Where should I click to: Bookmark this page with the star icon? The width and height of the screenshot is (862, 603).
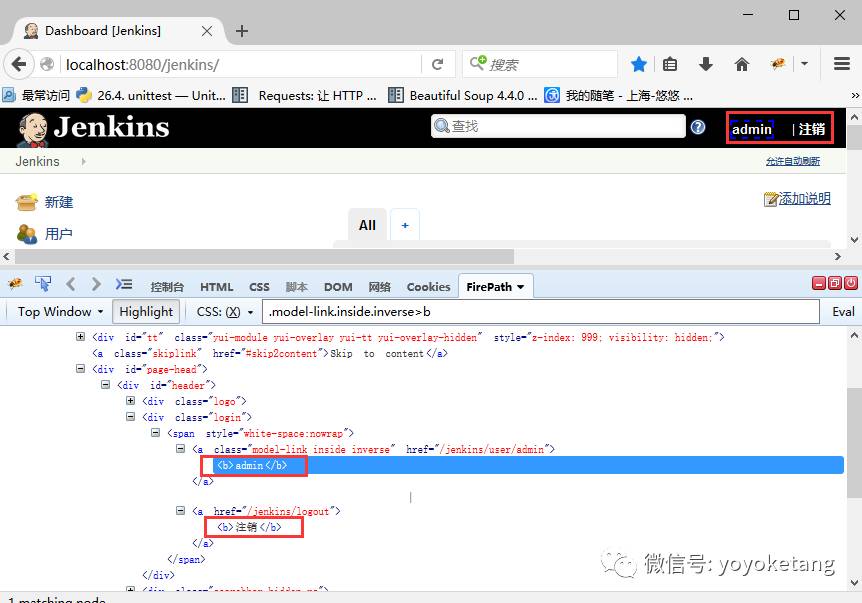pyautogui.click(x=638, y=64)
